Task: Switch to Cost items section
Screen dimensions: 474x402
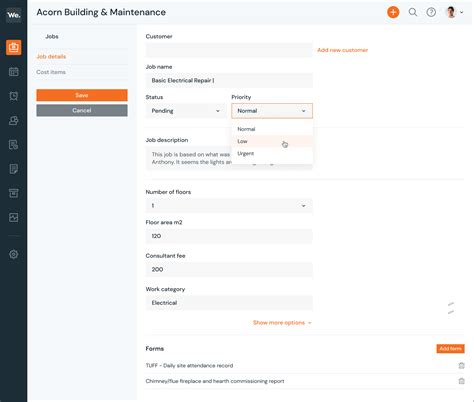Action: pos(51,72)
